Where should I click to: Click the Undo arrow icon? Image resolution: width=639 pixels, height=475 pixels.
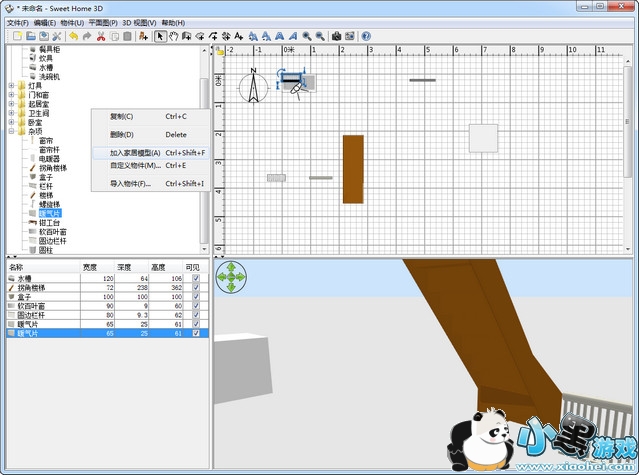click(x=73, y=36)
